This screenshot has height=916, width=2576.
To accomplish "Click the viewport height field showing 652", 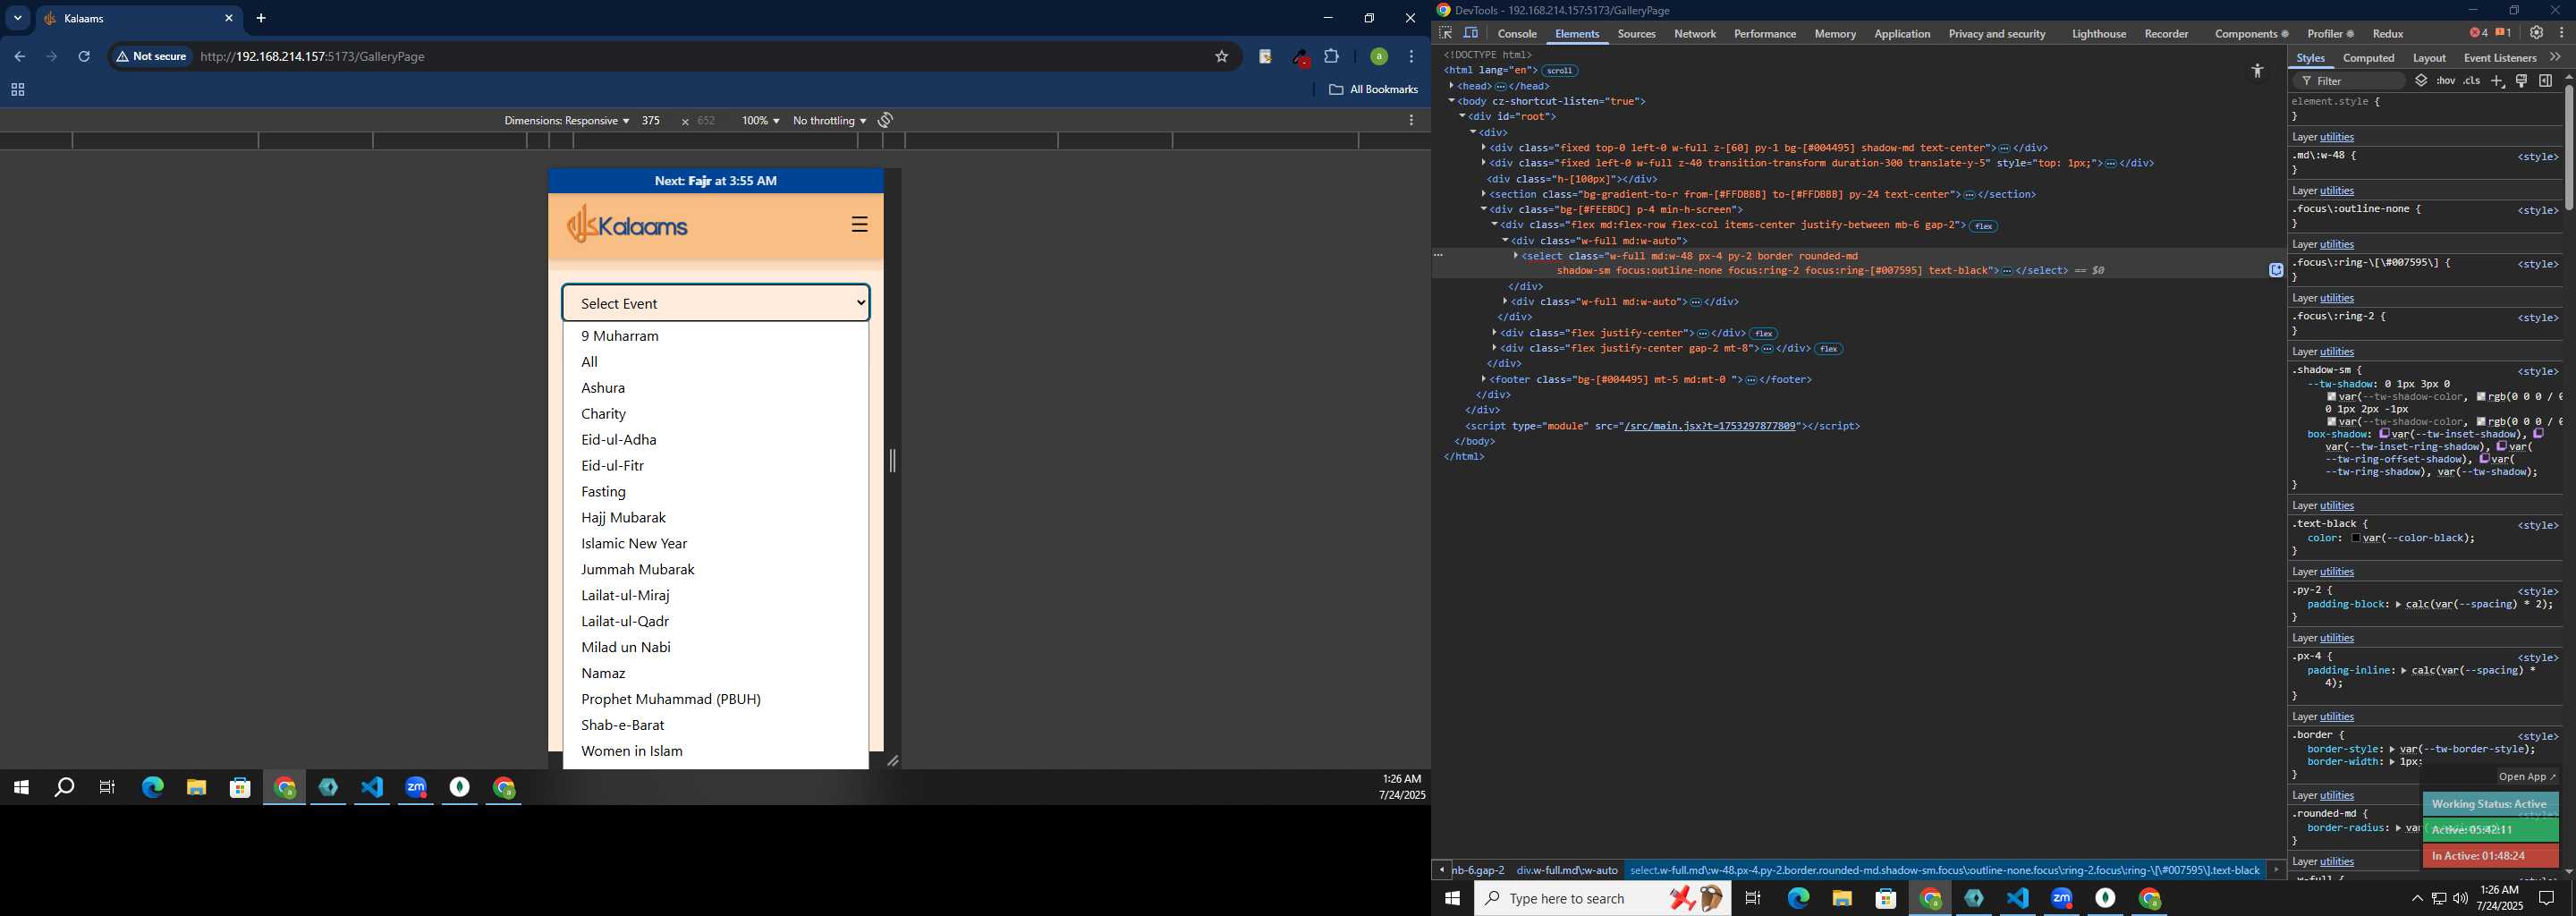I will click(x=706, y=120).
